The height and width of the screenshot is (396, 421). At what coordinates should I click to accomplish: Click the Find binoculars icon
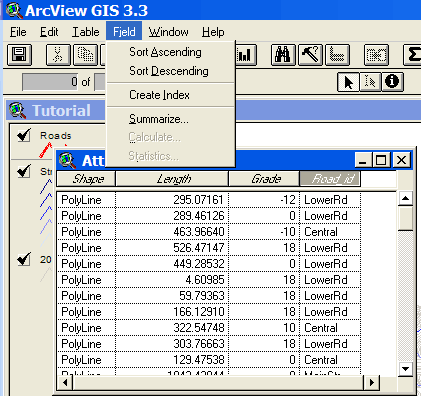pyautogui.click(x=283, y=55)
